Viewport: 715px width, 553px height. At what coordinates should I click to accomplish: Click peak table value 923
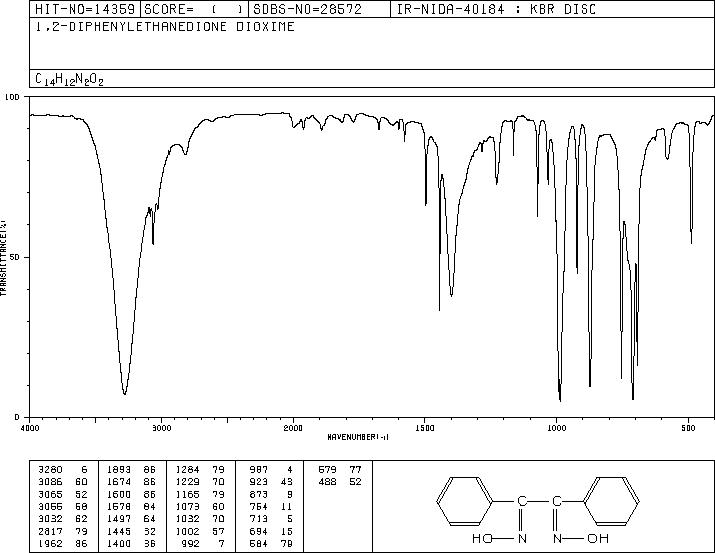tap(259, 482)
